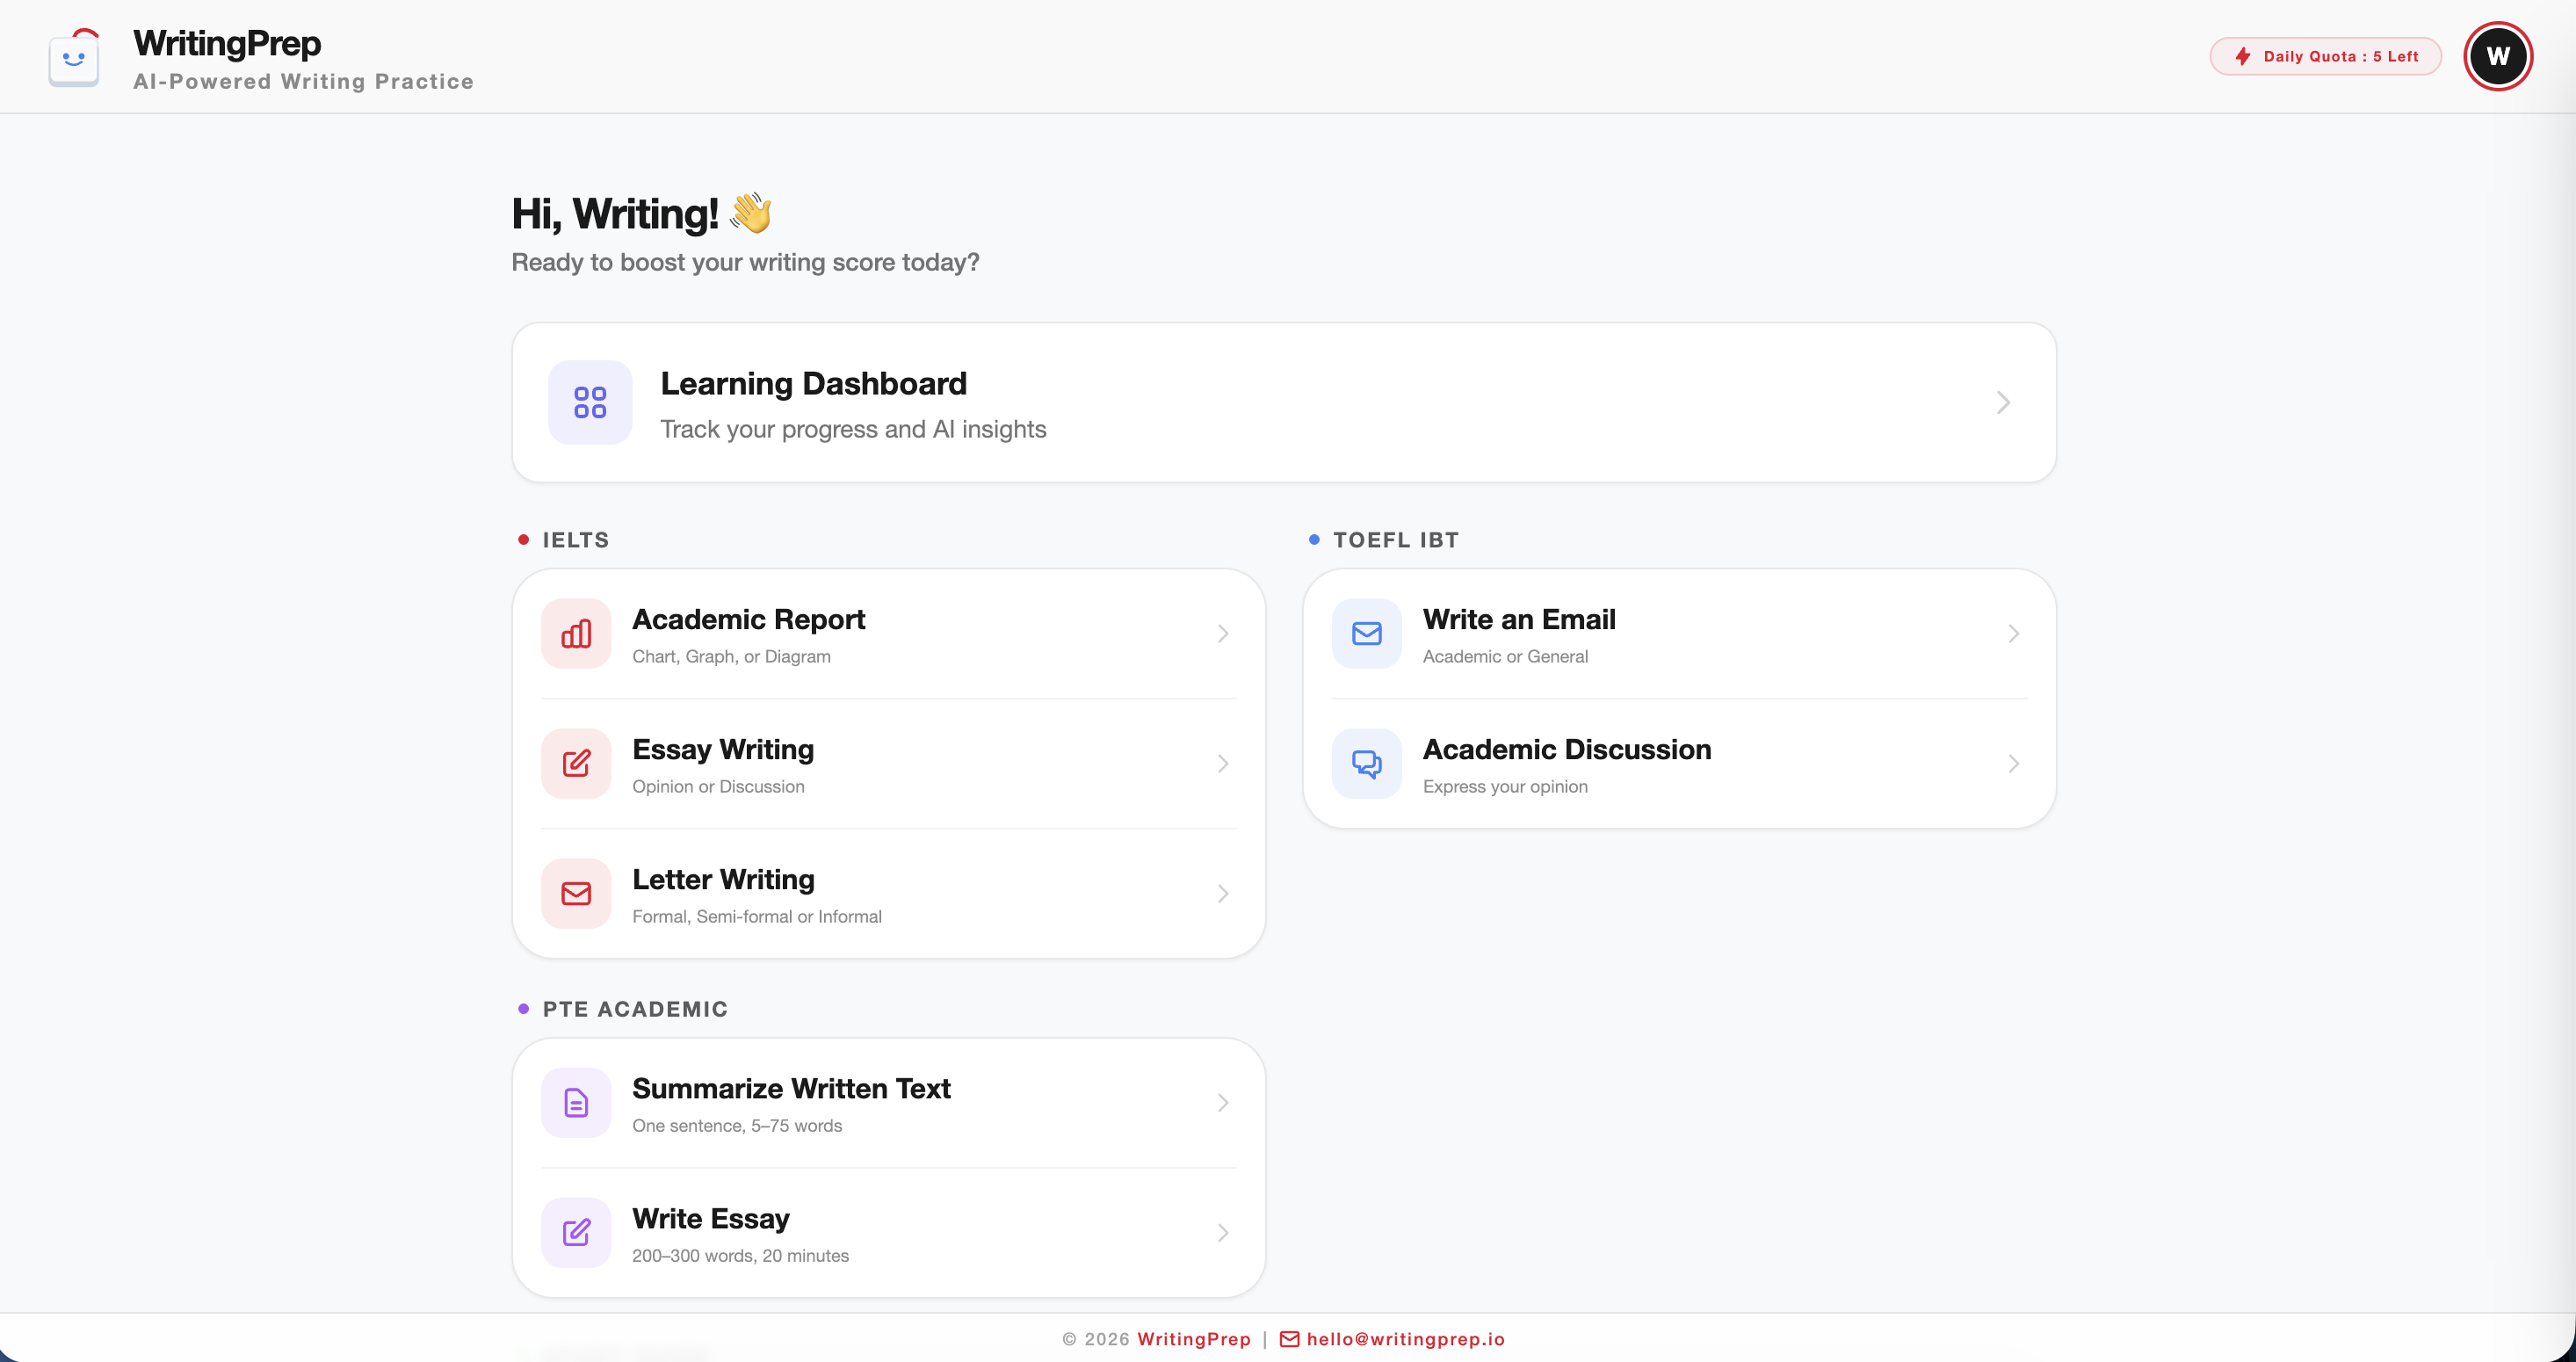Click the footer email envelope icon
This screenshot has width=2576, height=1362.
click(1290, 1339)
